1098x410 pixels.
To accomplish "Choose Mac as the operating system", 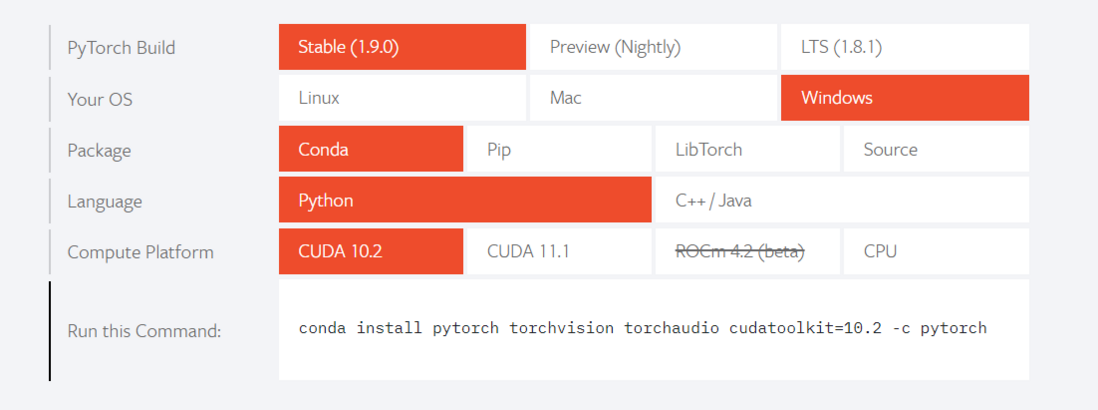I will [653, 98].
